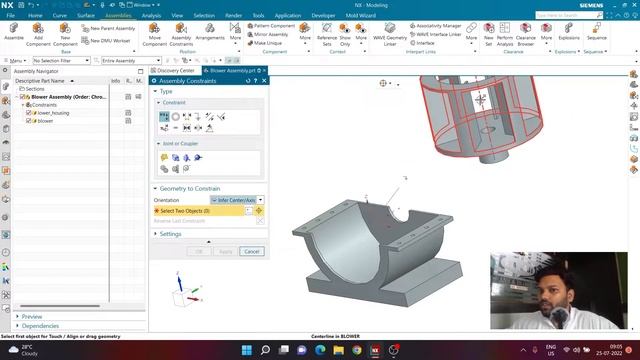Open Arrangements from the Position group

210,32
